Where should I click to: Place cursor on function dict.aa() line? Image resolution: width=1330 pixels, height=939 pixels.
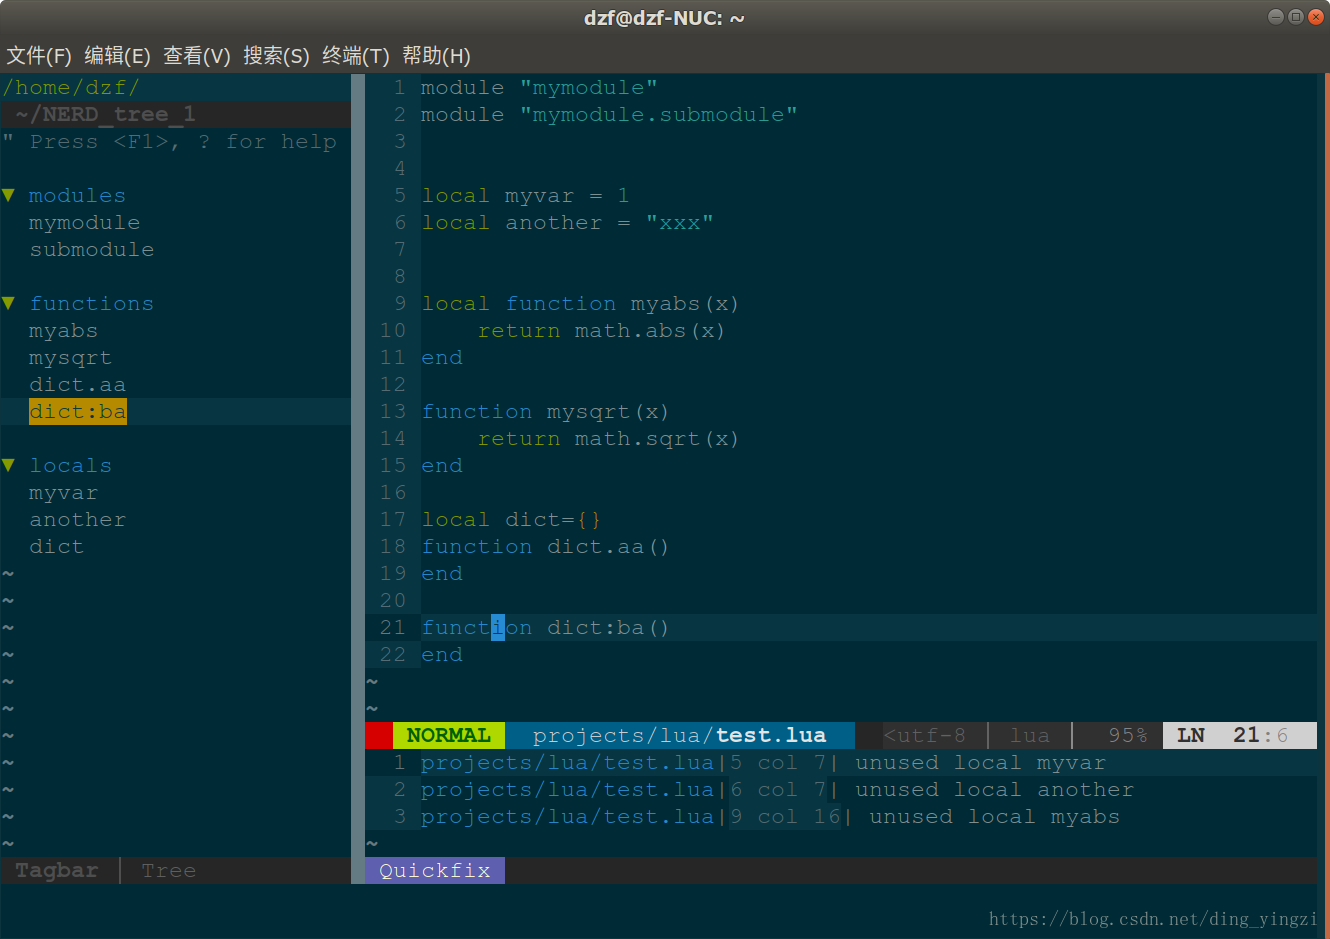[545, 547]
